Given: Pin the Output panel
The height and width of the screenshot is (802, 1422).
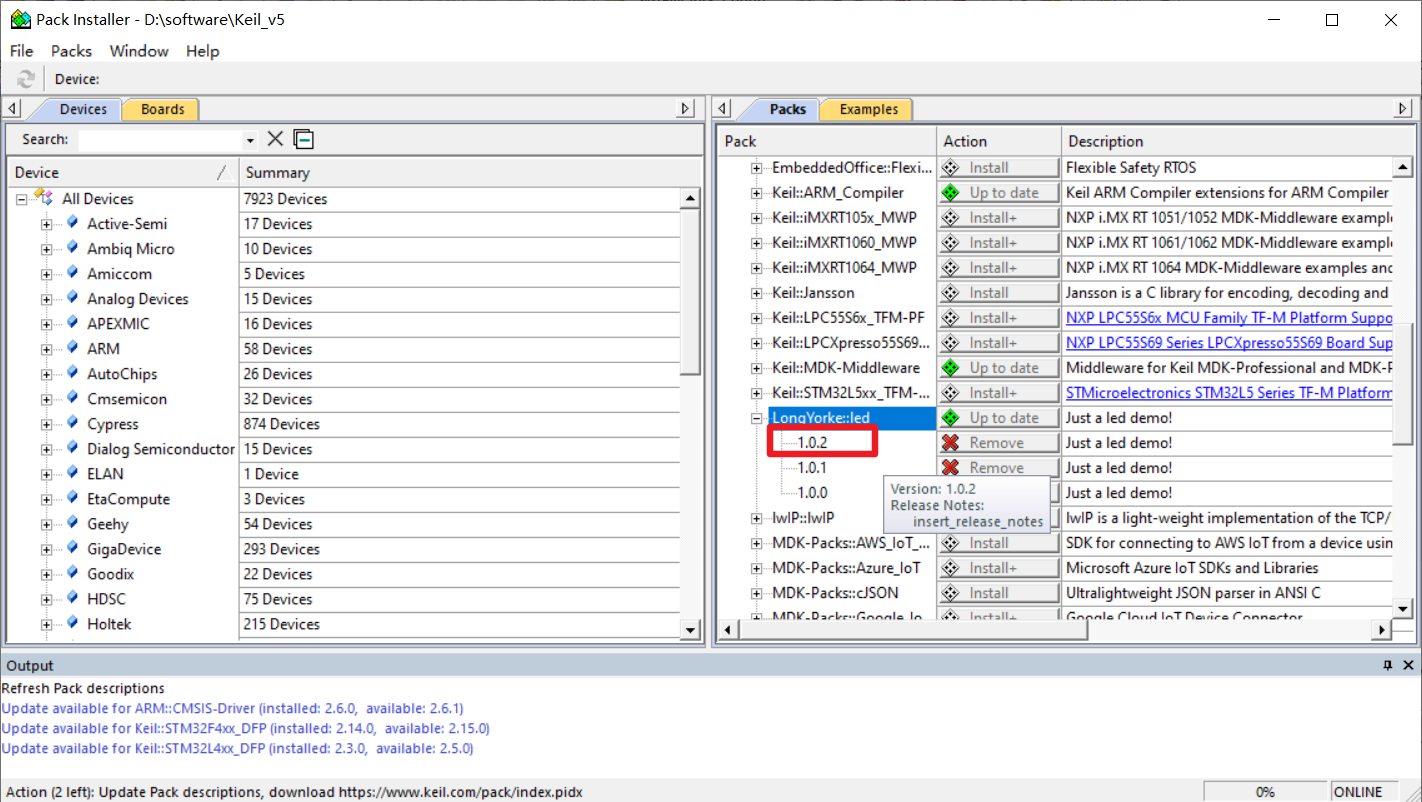Looking at the screenshot, I should point(1387,665).
